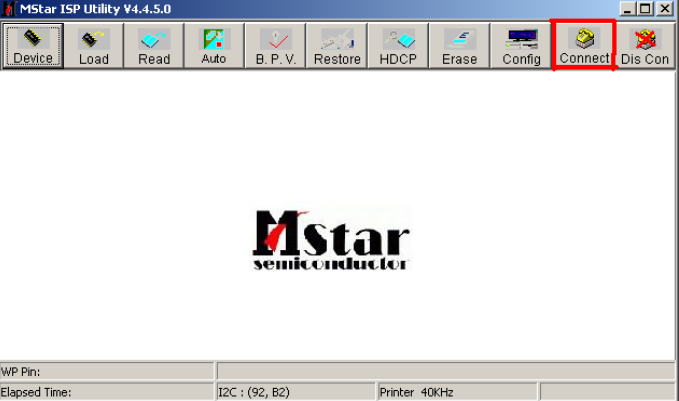This screenshot has width=679, height=401.
Task: Click the Elapsed Time status field
Action: point(107,392)
